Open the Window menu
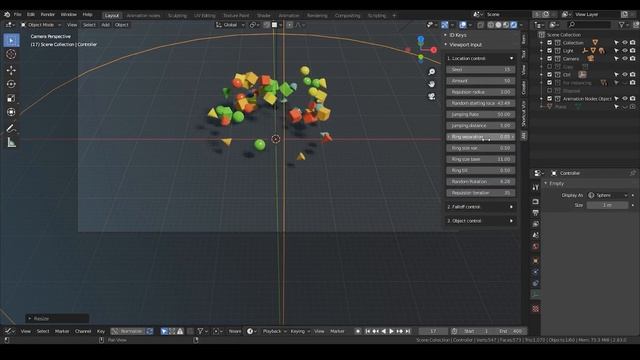Screen dimensions: 640x360 pyautogui.click(x=69, y=14)
